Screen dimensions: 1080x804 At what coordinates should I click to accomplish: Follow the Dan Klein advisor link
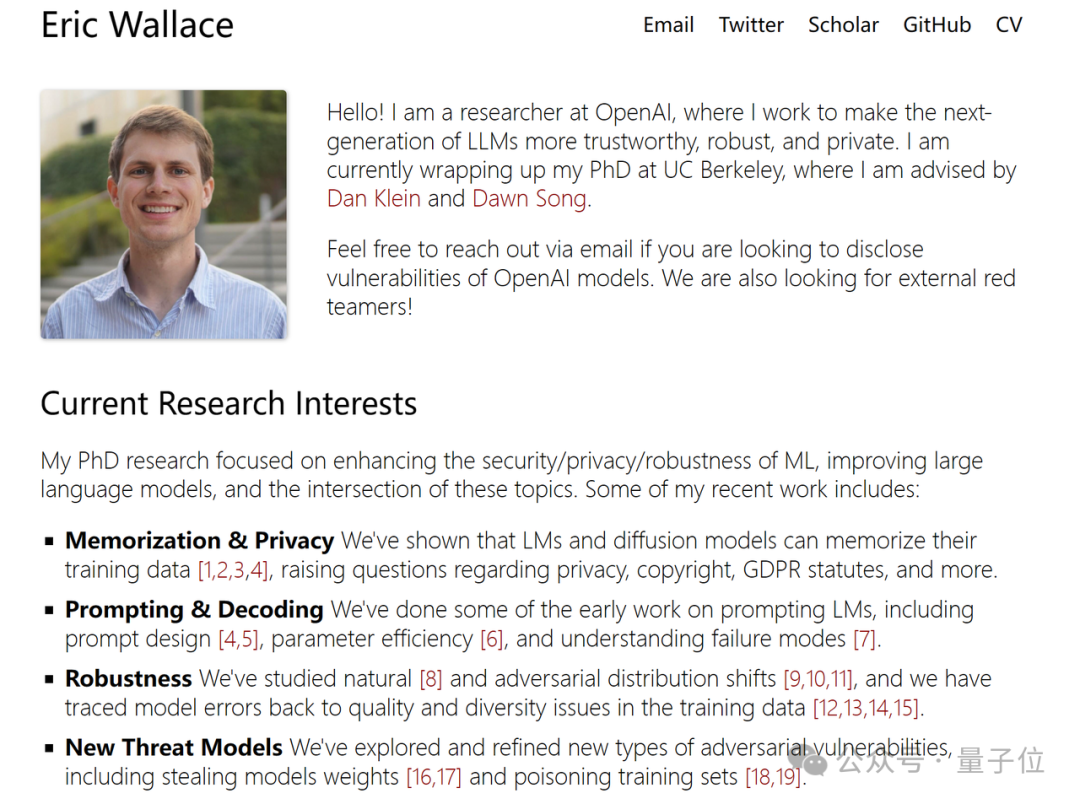(x=373, y=198)
